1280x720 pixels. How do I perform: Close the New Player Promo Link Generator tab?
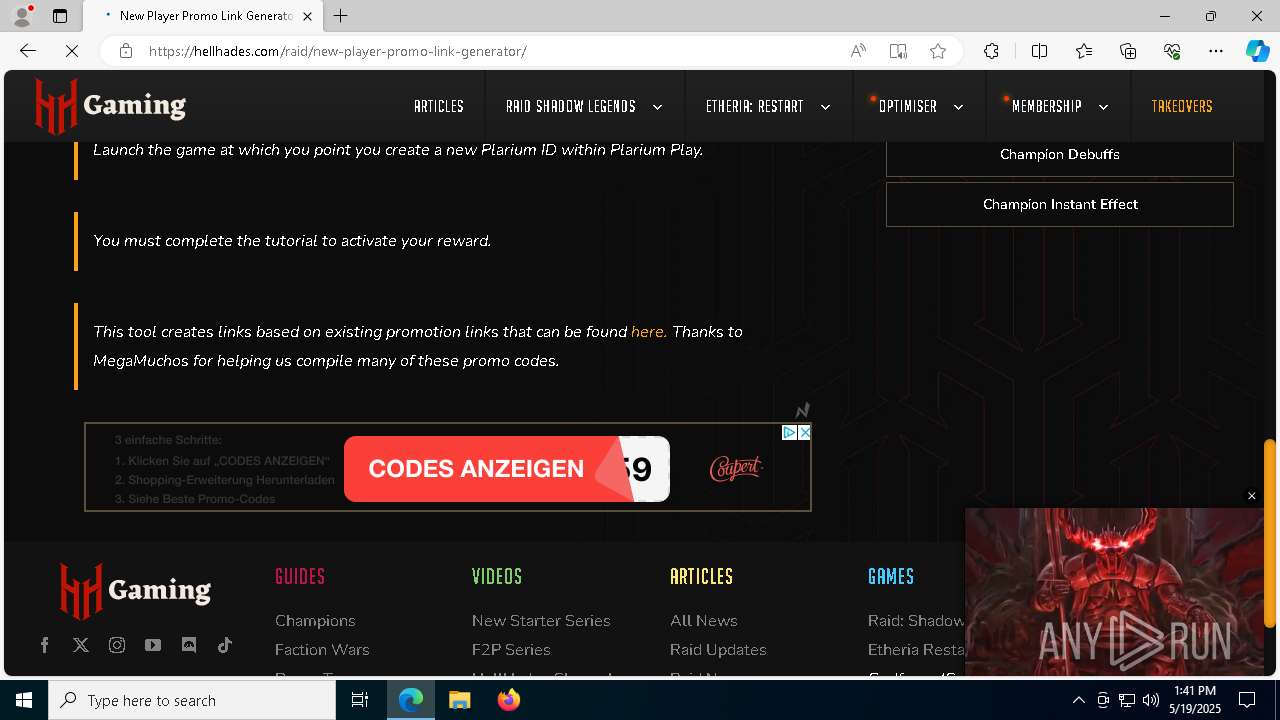coord(308,16)
